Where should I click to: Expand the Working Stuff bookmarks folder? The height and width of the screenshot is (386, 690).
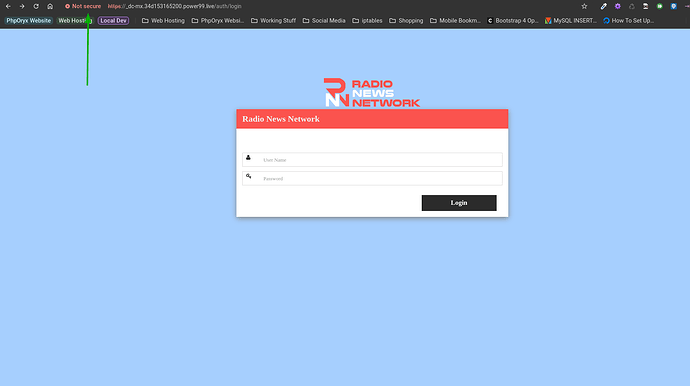(x=273, y=21)
